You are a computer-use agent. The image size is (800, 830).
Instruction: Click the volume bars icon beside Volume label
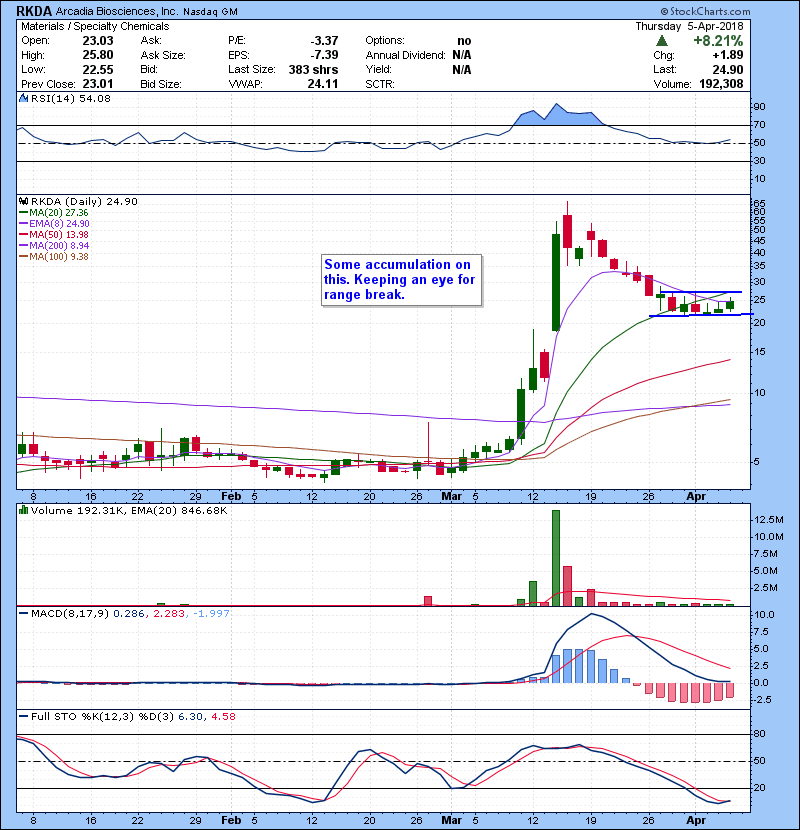point(23,511)
